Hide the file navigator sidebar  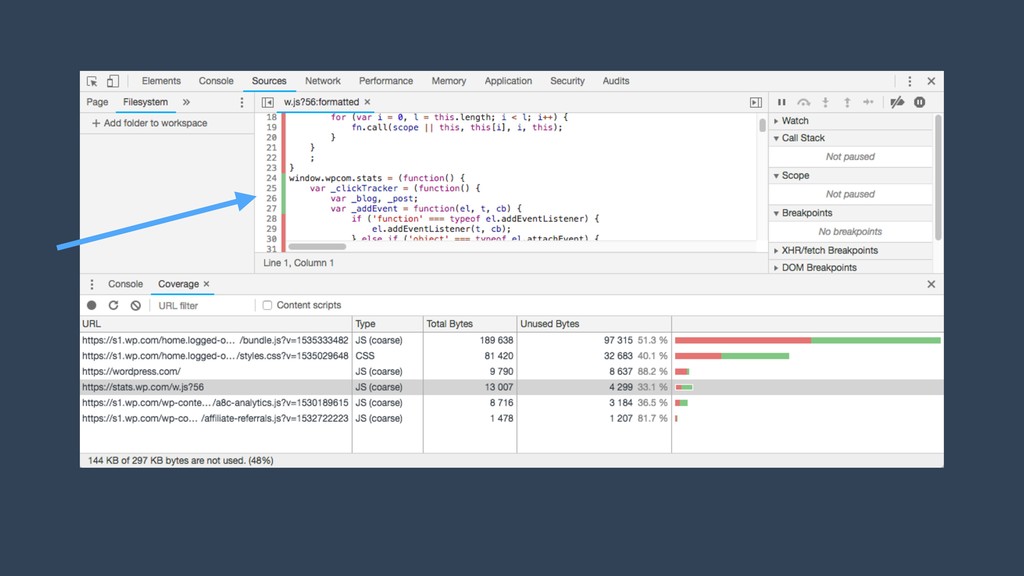coord(267,102)
